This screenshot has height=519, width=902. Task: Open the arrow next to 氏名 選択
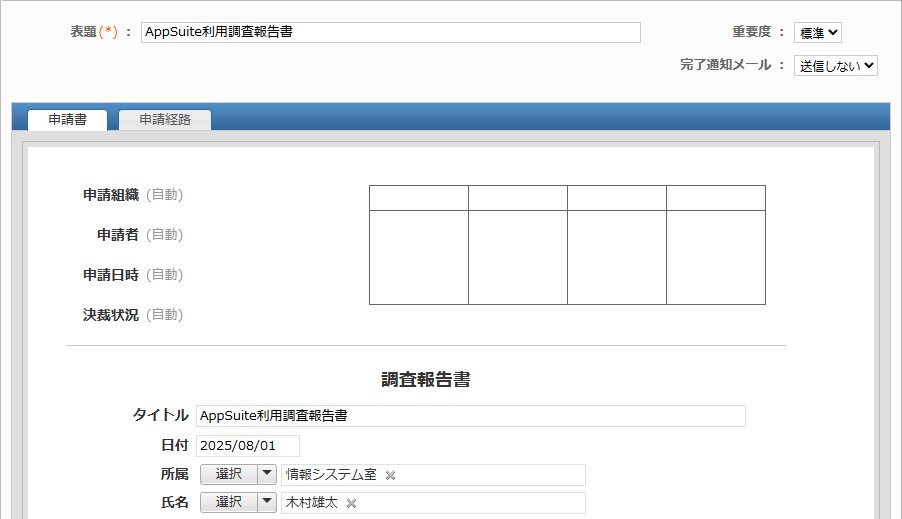[267, 502]
